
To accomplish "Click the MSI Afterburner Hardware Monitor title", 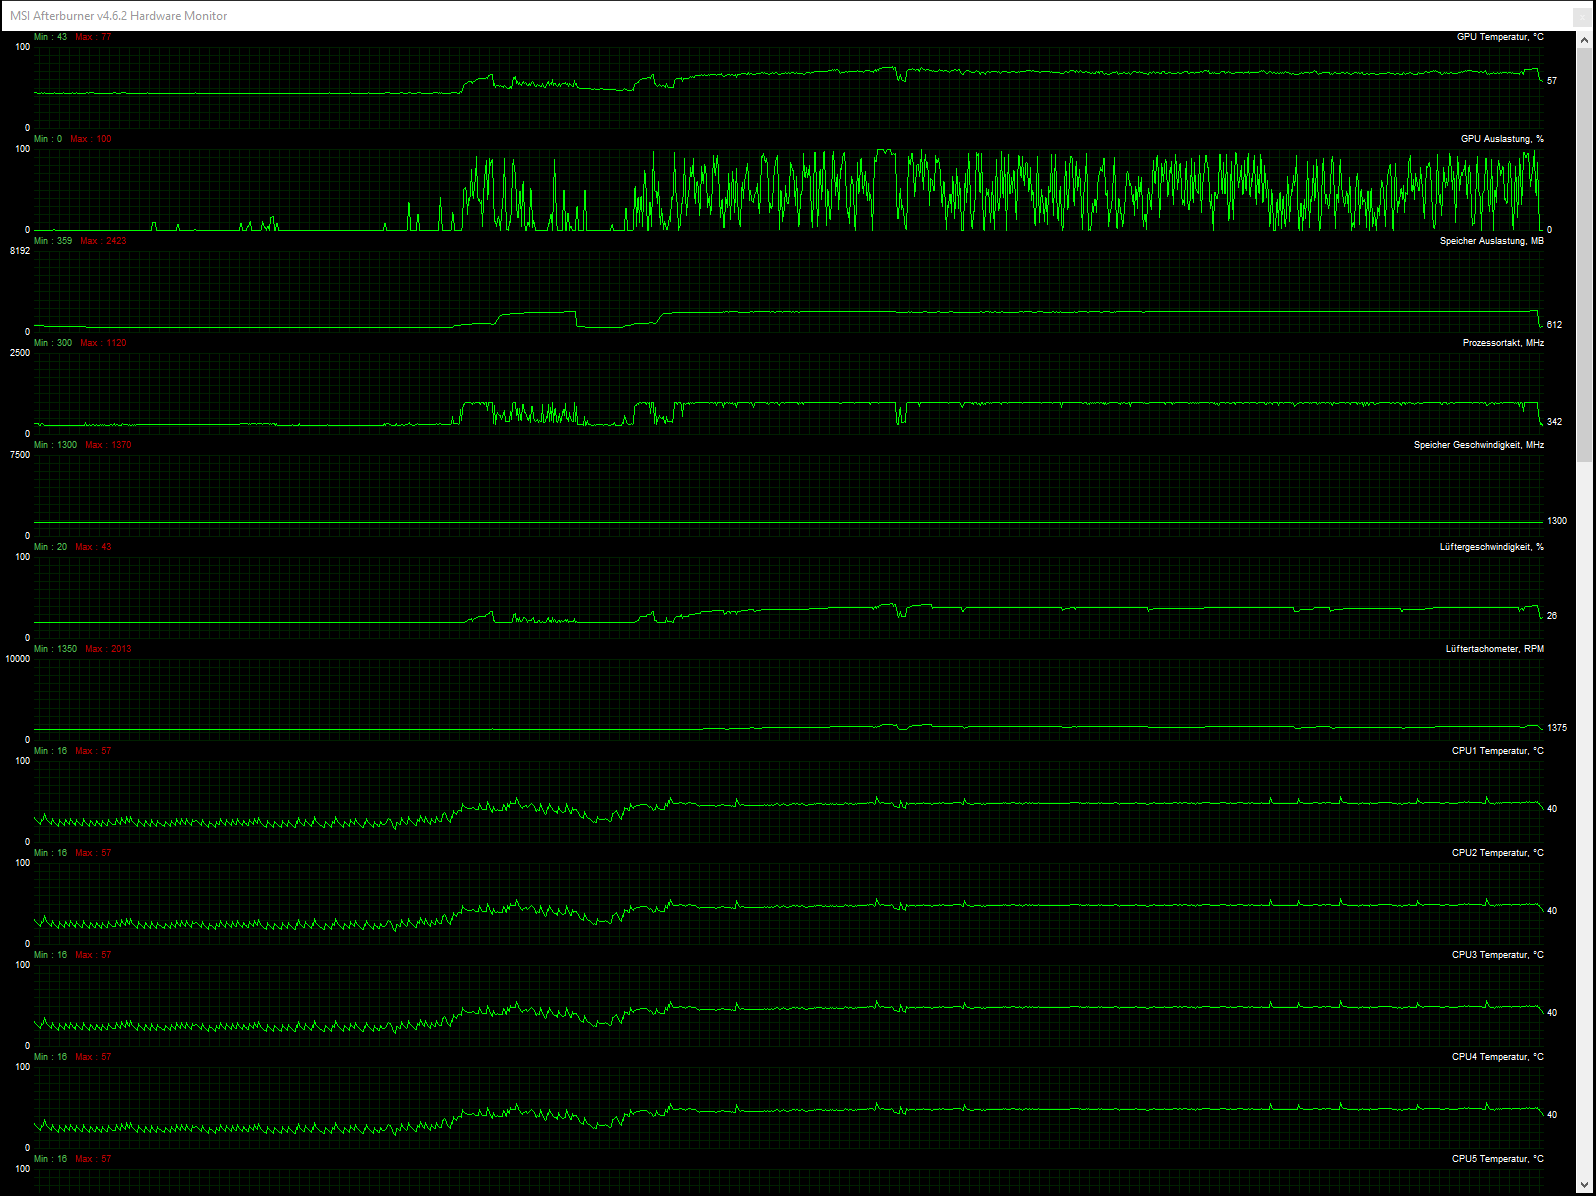I will 119,16.
